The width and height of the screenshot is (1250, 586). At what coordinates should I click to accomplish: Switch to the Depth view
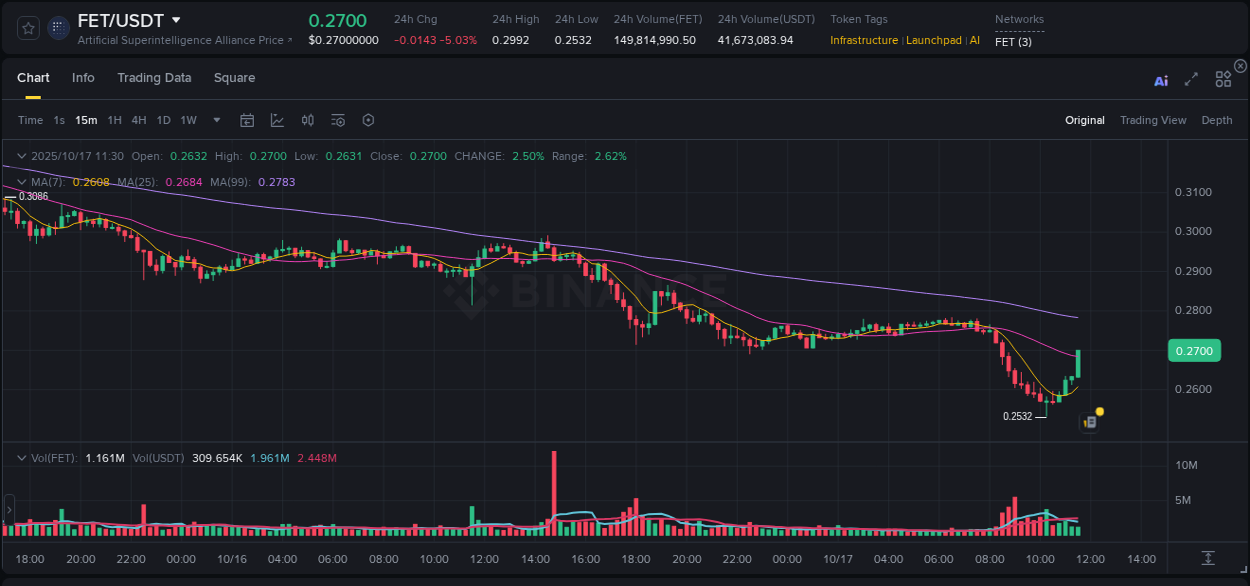pos(1217,120)
